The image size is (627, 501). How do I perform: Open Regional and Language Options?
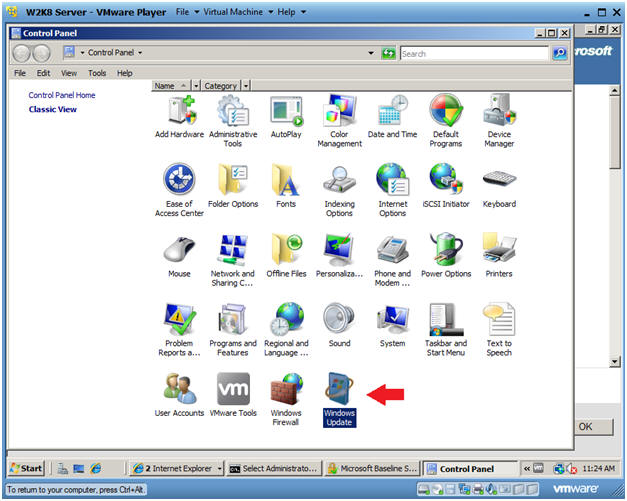click(286, 329)
